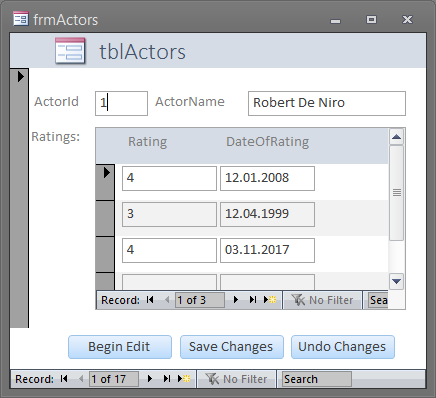Screen dimensions: 436x398
Task: Click the ActorId label
Action: tap(56, 102)
